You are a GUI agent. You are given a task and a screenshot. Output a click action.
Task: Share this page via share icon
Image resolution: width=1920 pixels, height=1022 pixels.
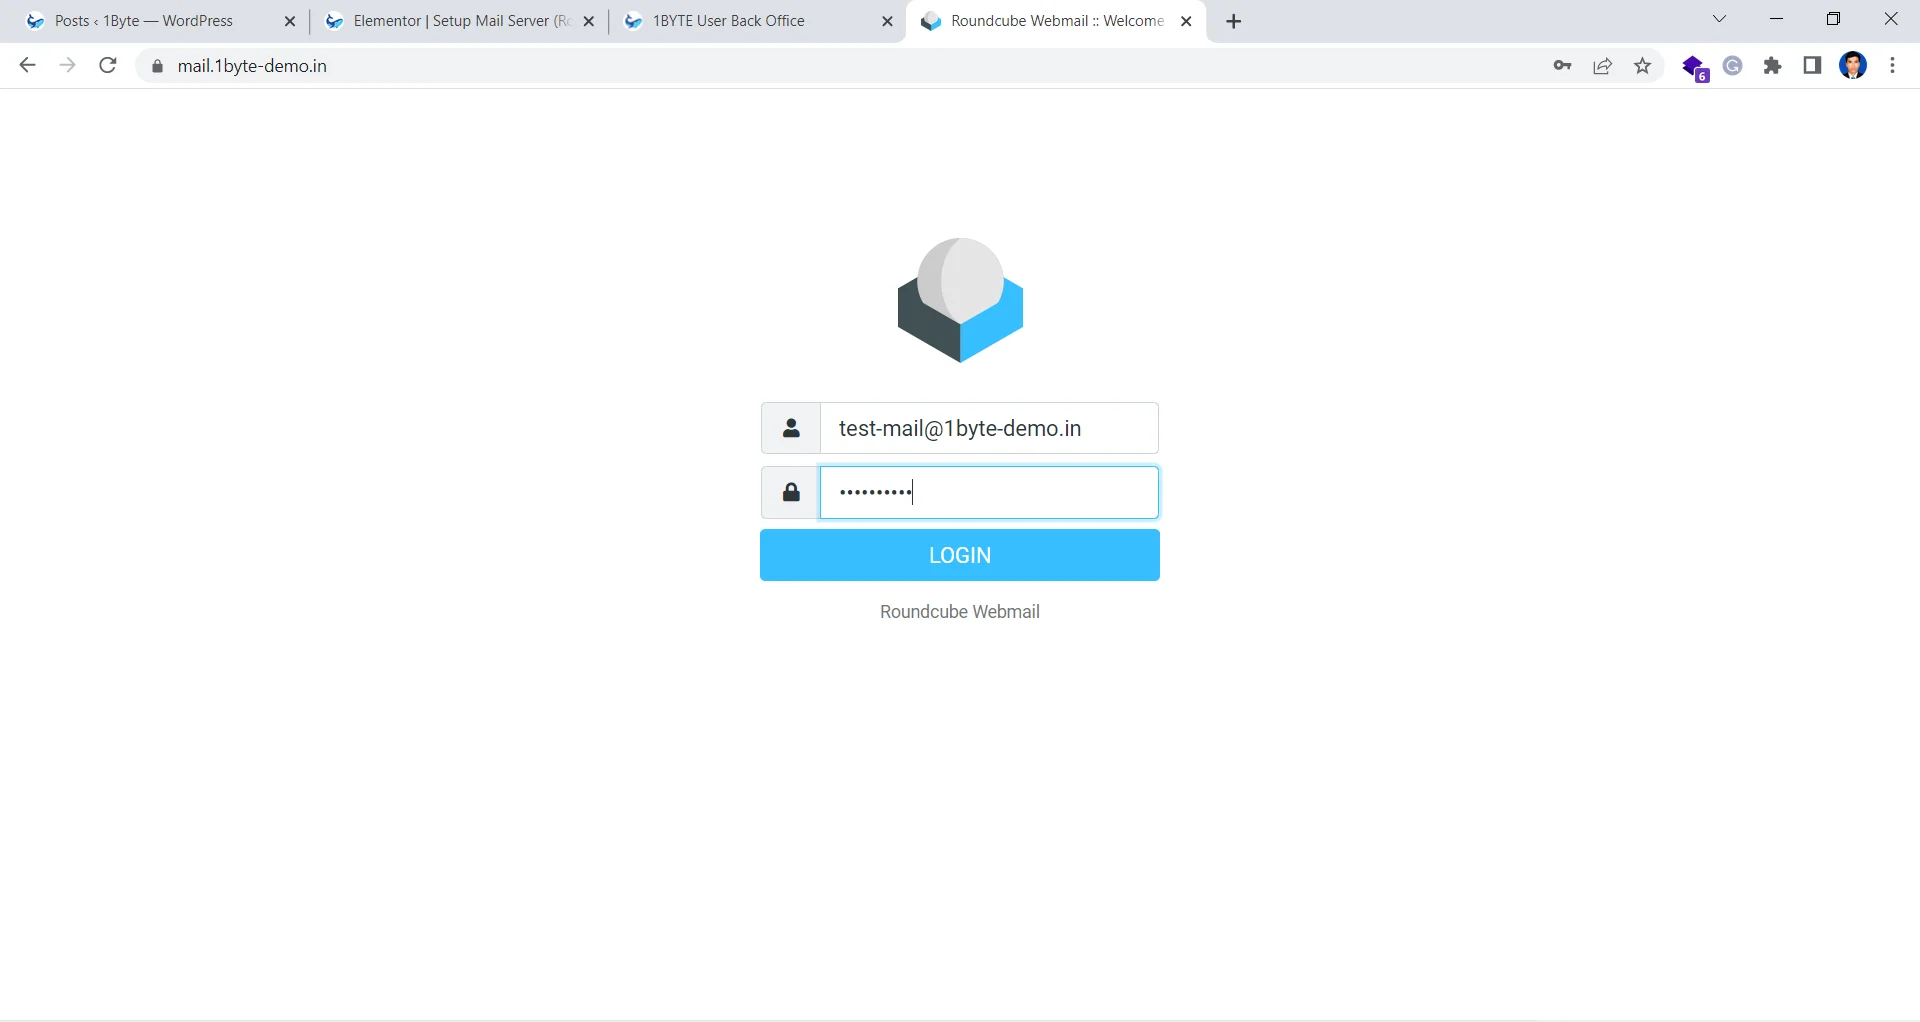click(1603, 66)
